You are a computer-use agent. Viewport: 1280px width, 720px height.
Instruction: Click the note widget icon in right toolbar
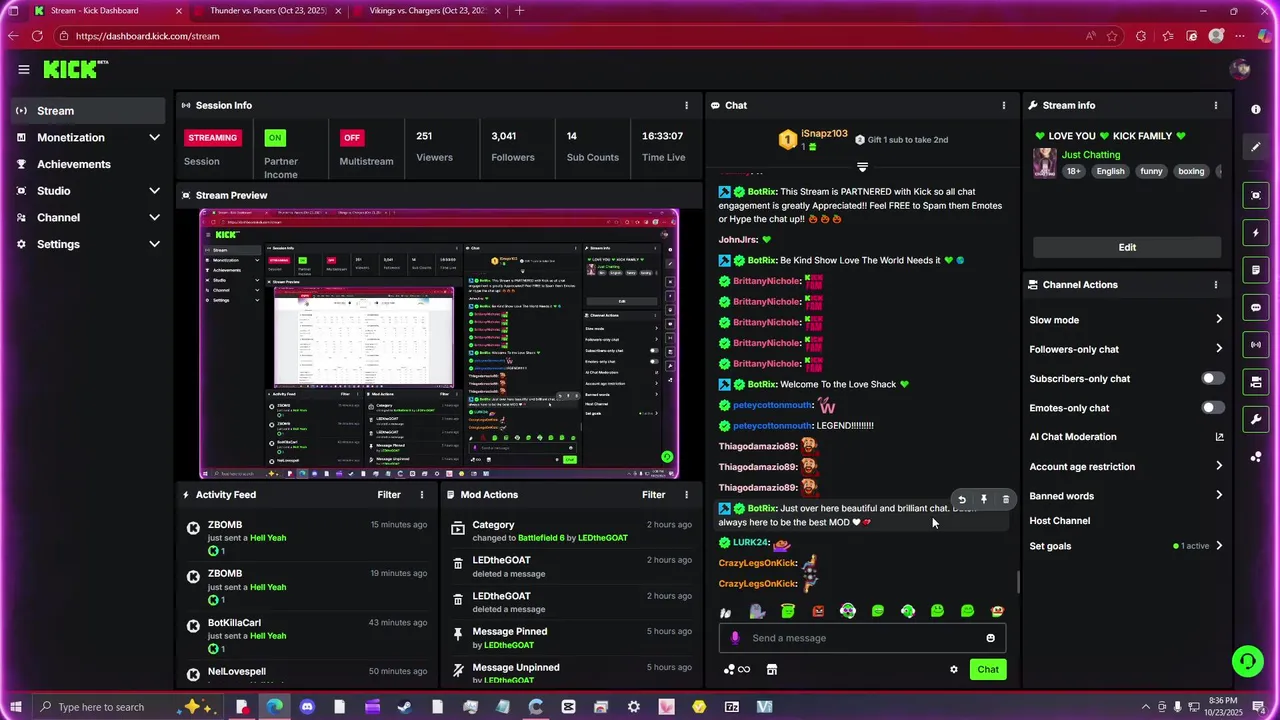[x=1256, y=270]
